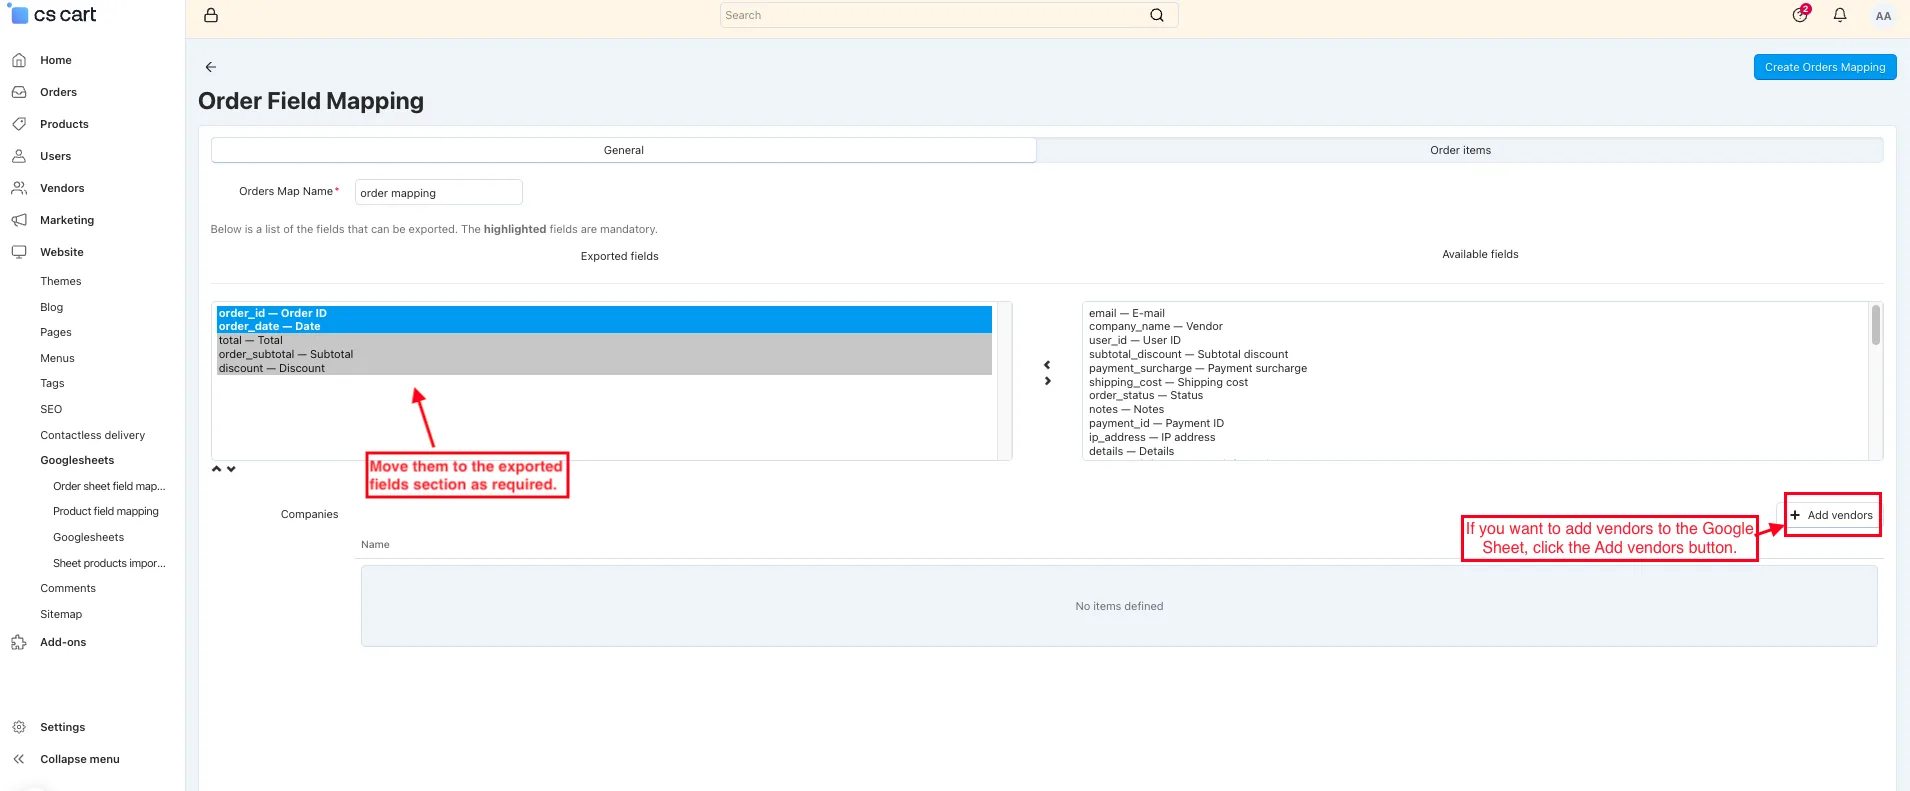This screenshot has height=791, width=1910.
Task: Open Menus under Website
Action: (57, 358)
